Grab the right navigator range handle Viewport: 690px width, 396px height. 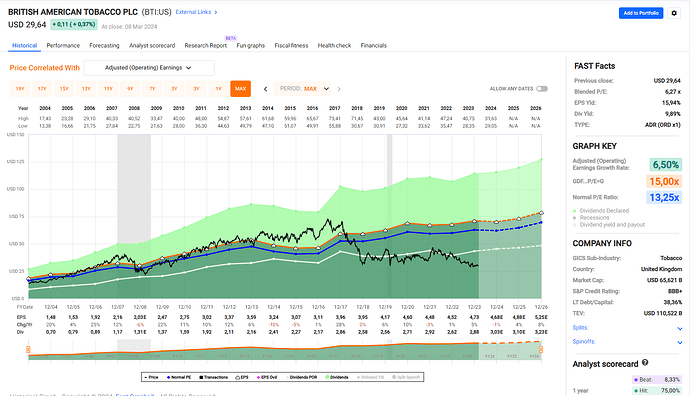[541, 349]
